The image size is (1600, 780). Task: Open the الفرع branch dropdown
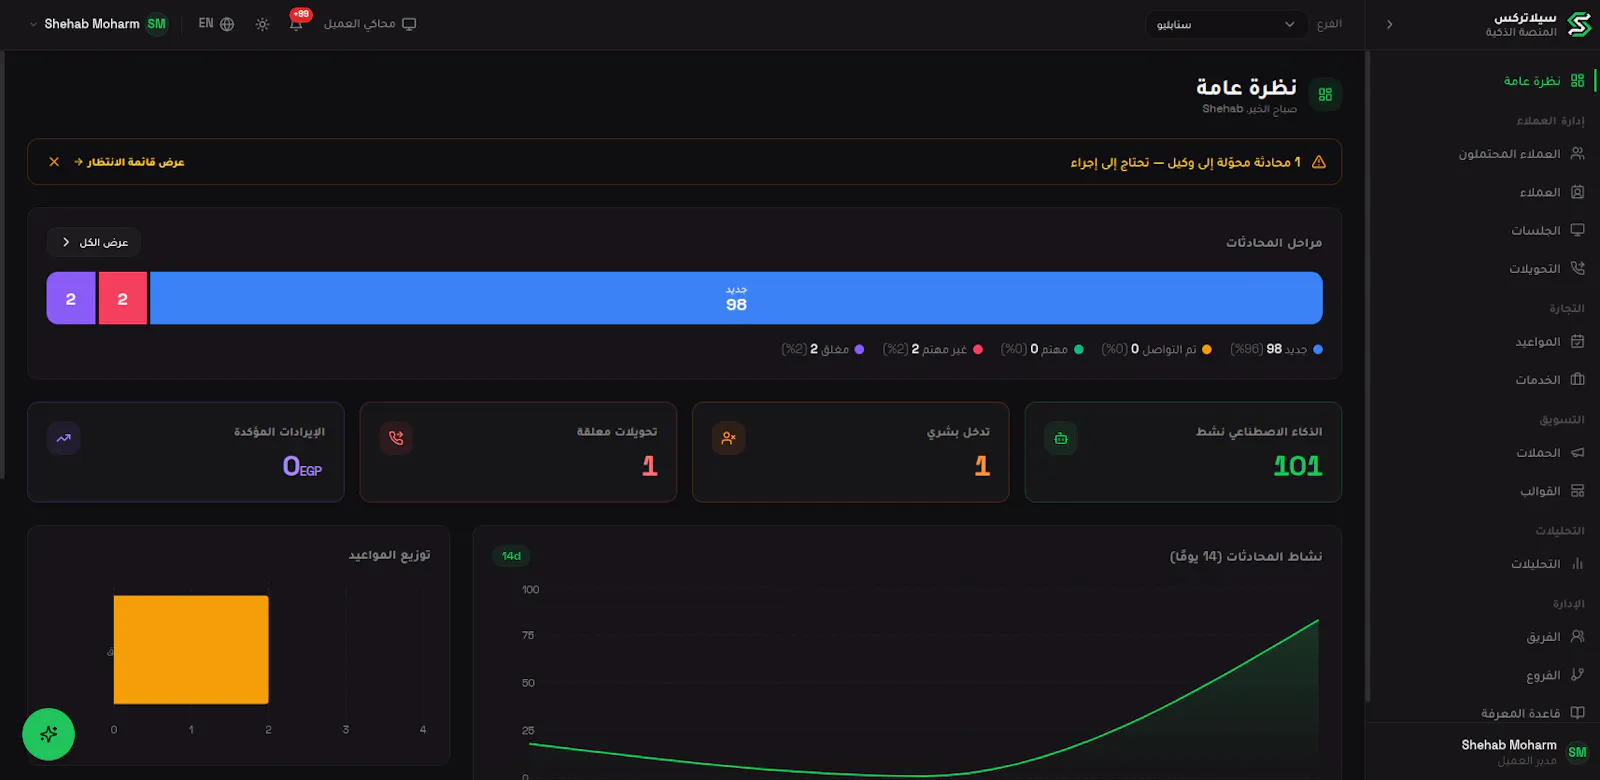pos(1226,24)
